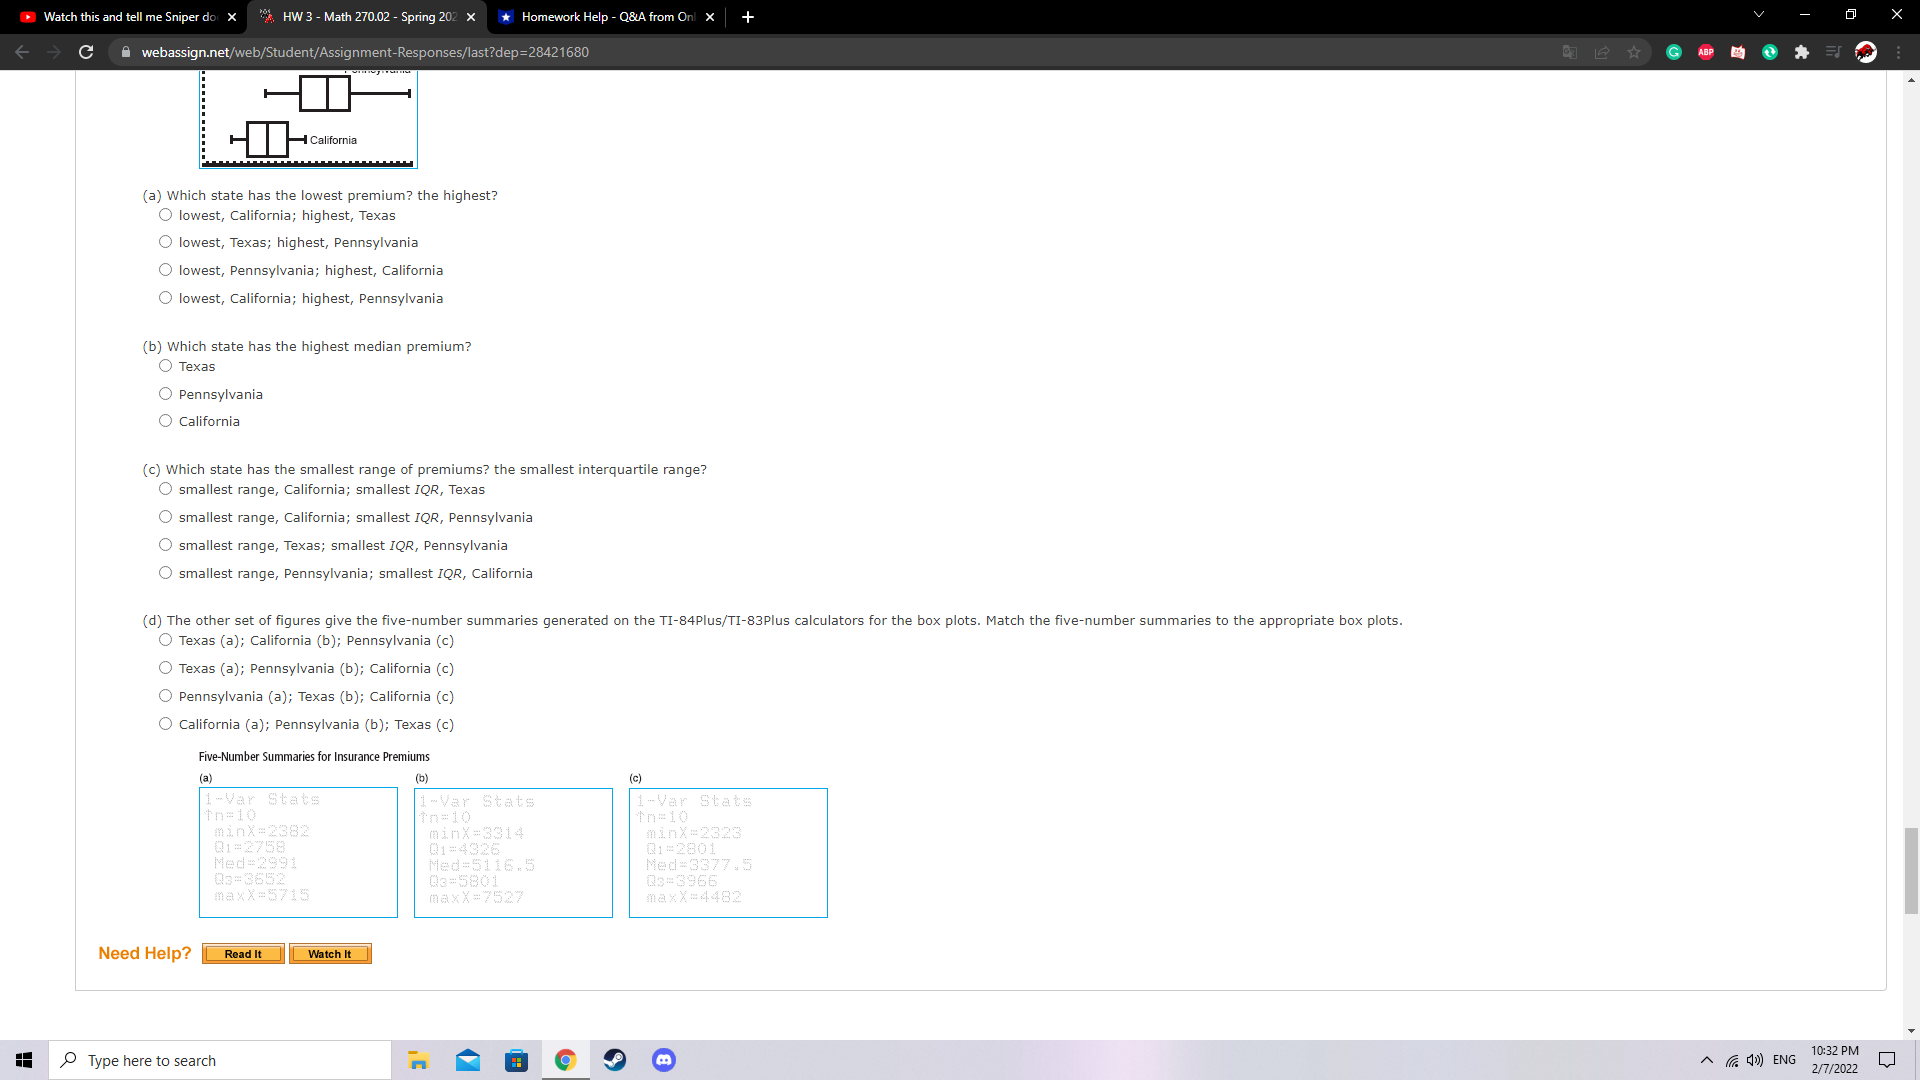Bookmark this page with the star icon

1634,52
